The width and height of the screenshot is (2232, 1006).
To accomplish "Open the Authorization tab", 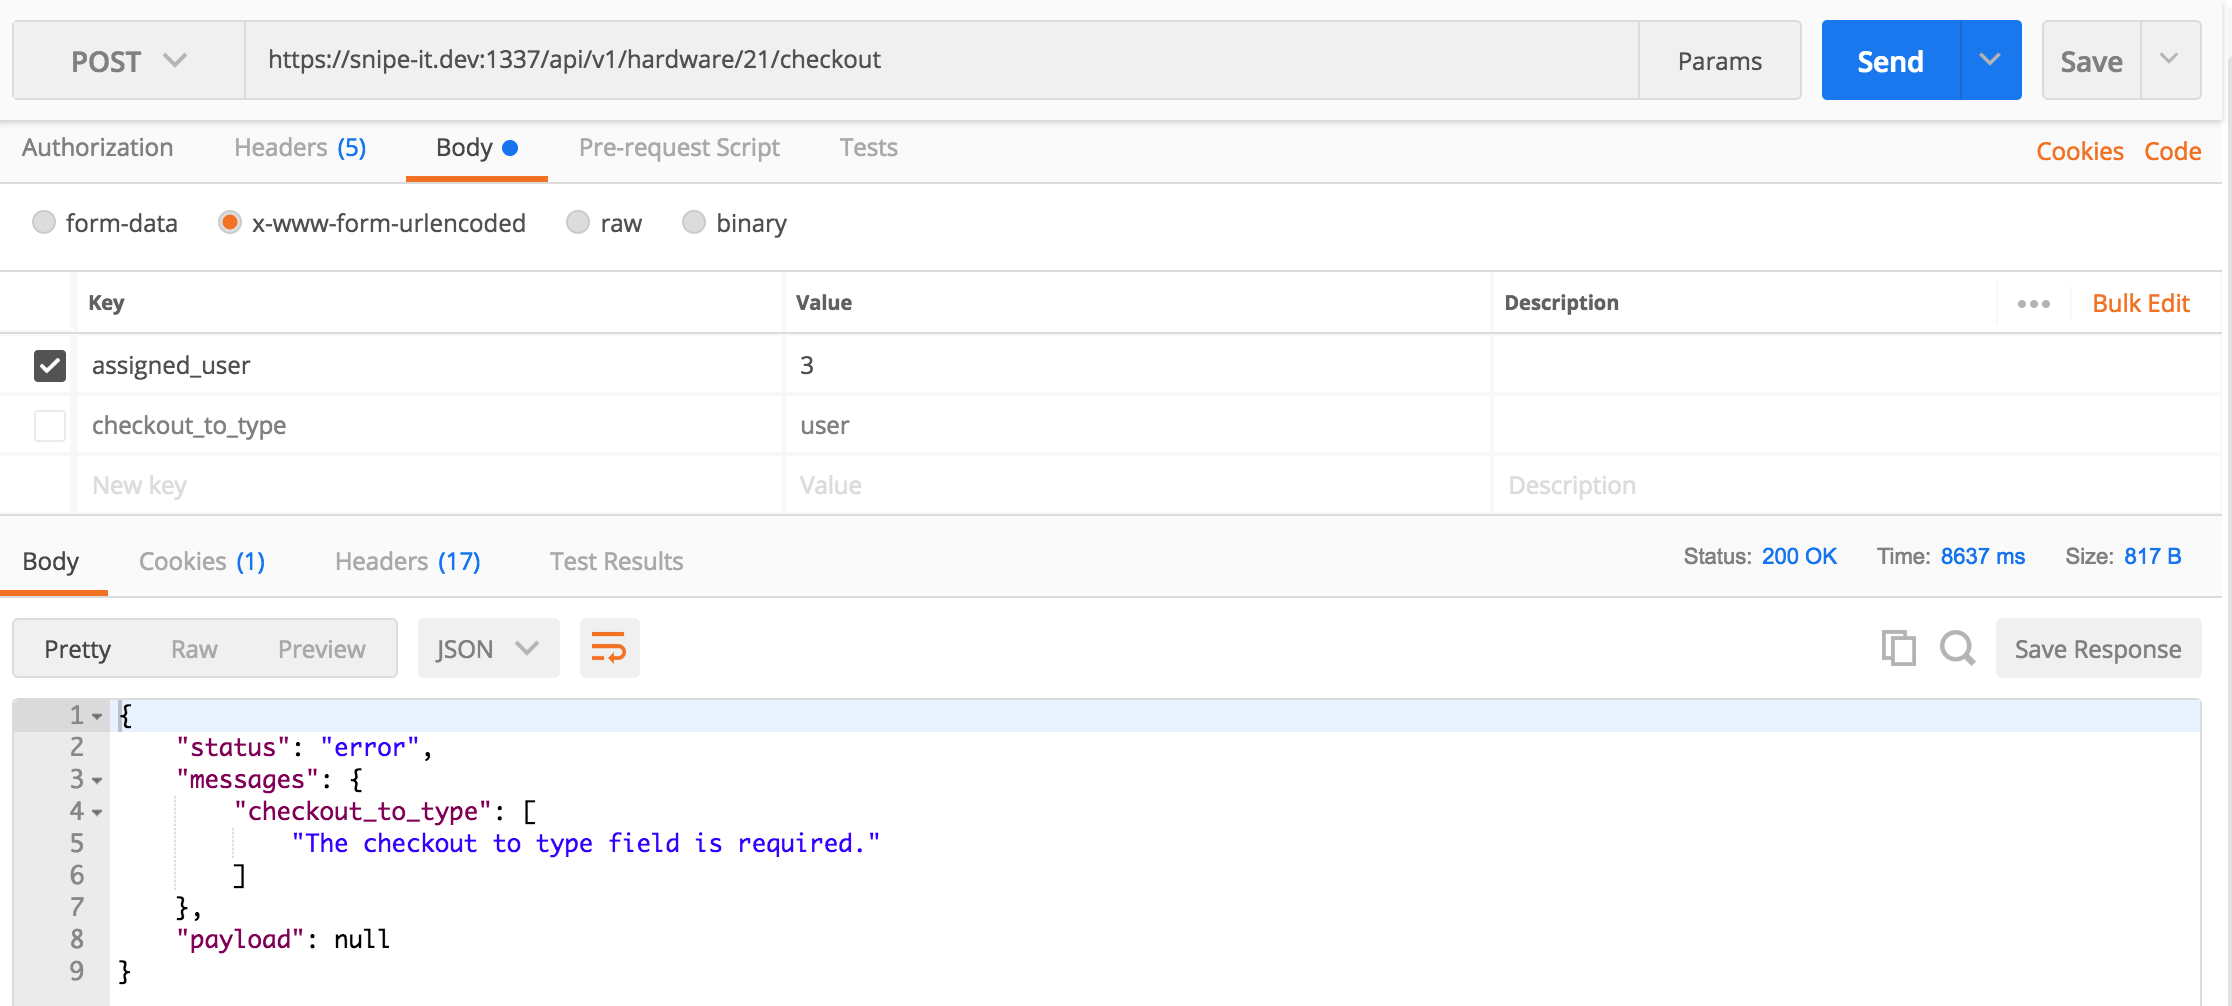I will [x=97, y=147].
